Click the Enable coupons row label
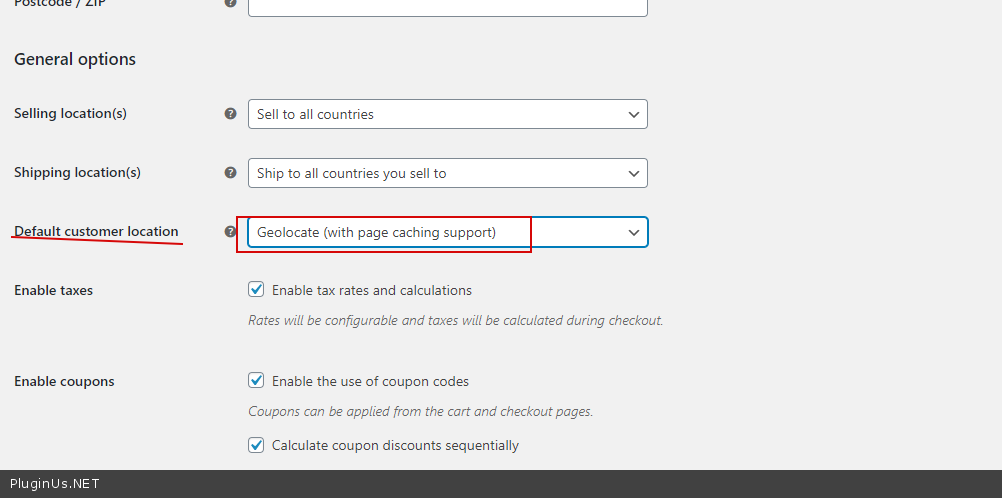The height and width of the screenshot is (498, 1002). click(x=64, y=382)
